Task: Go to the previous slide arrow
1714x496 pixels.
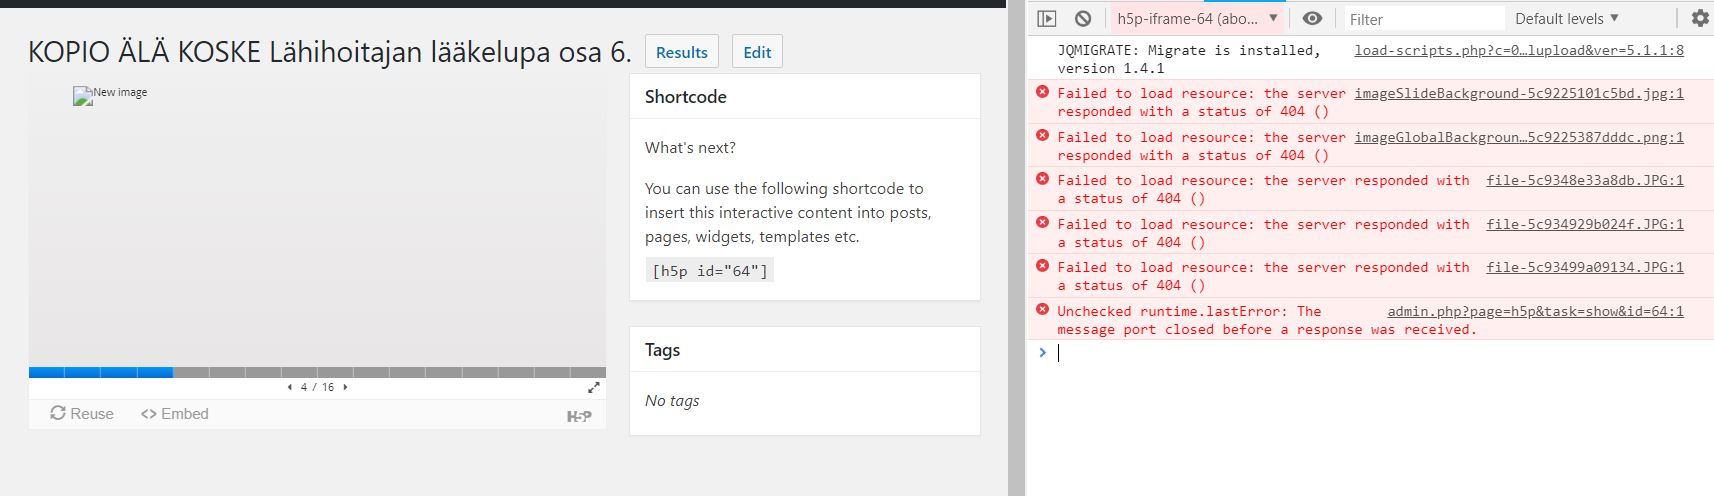Action: [290, 387]
